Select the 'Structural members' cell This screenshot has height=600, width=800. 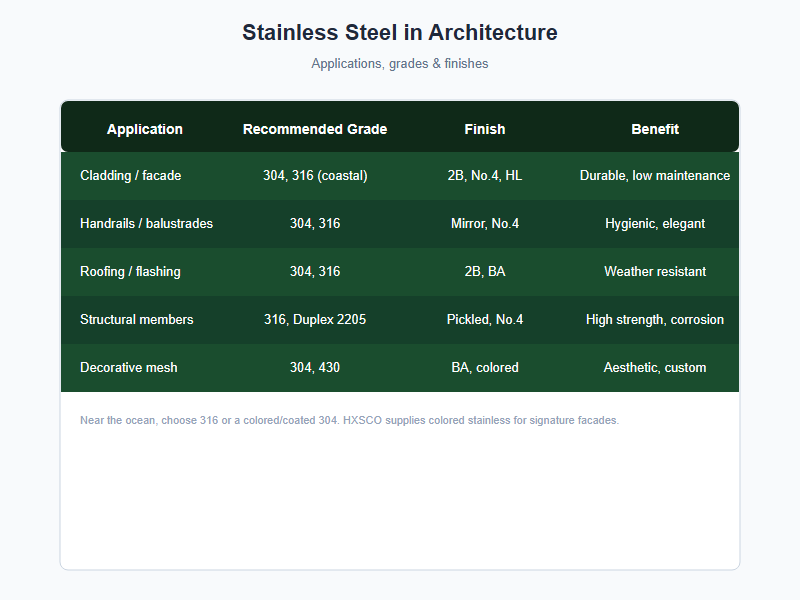coord(137,319)
